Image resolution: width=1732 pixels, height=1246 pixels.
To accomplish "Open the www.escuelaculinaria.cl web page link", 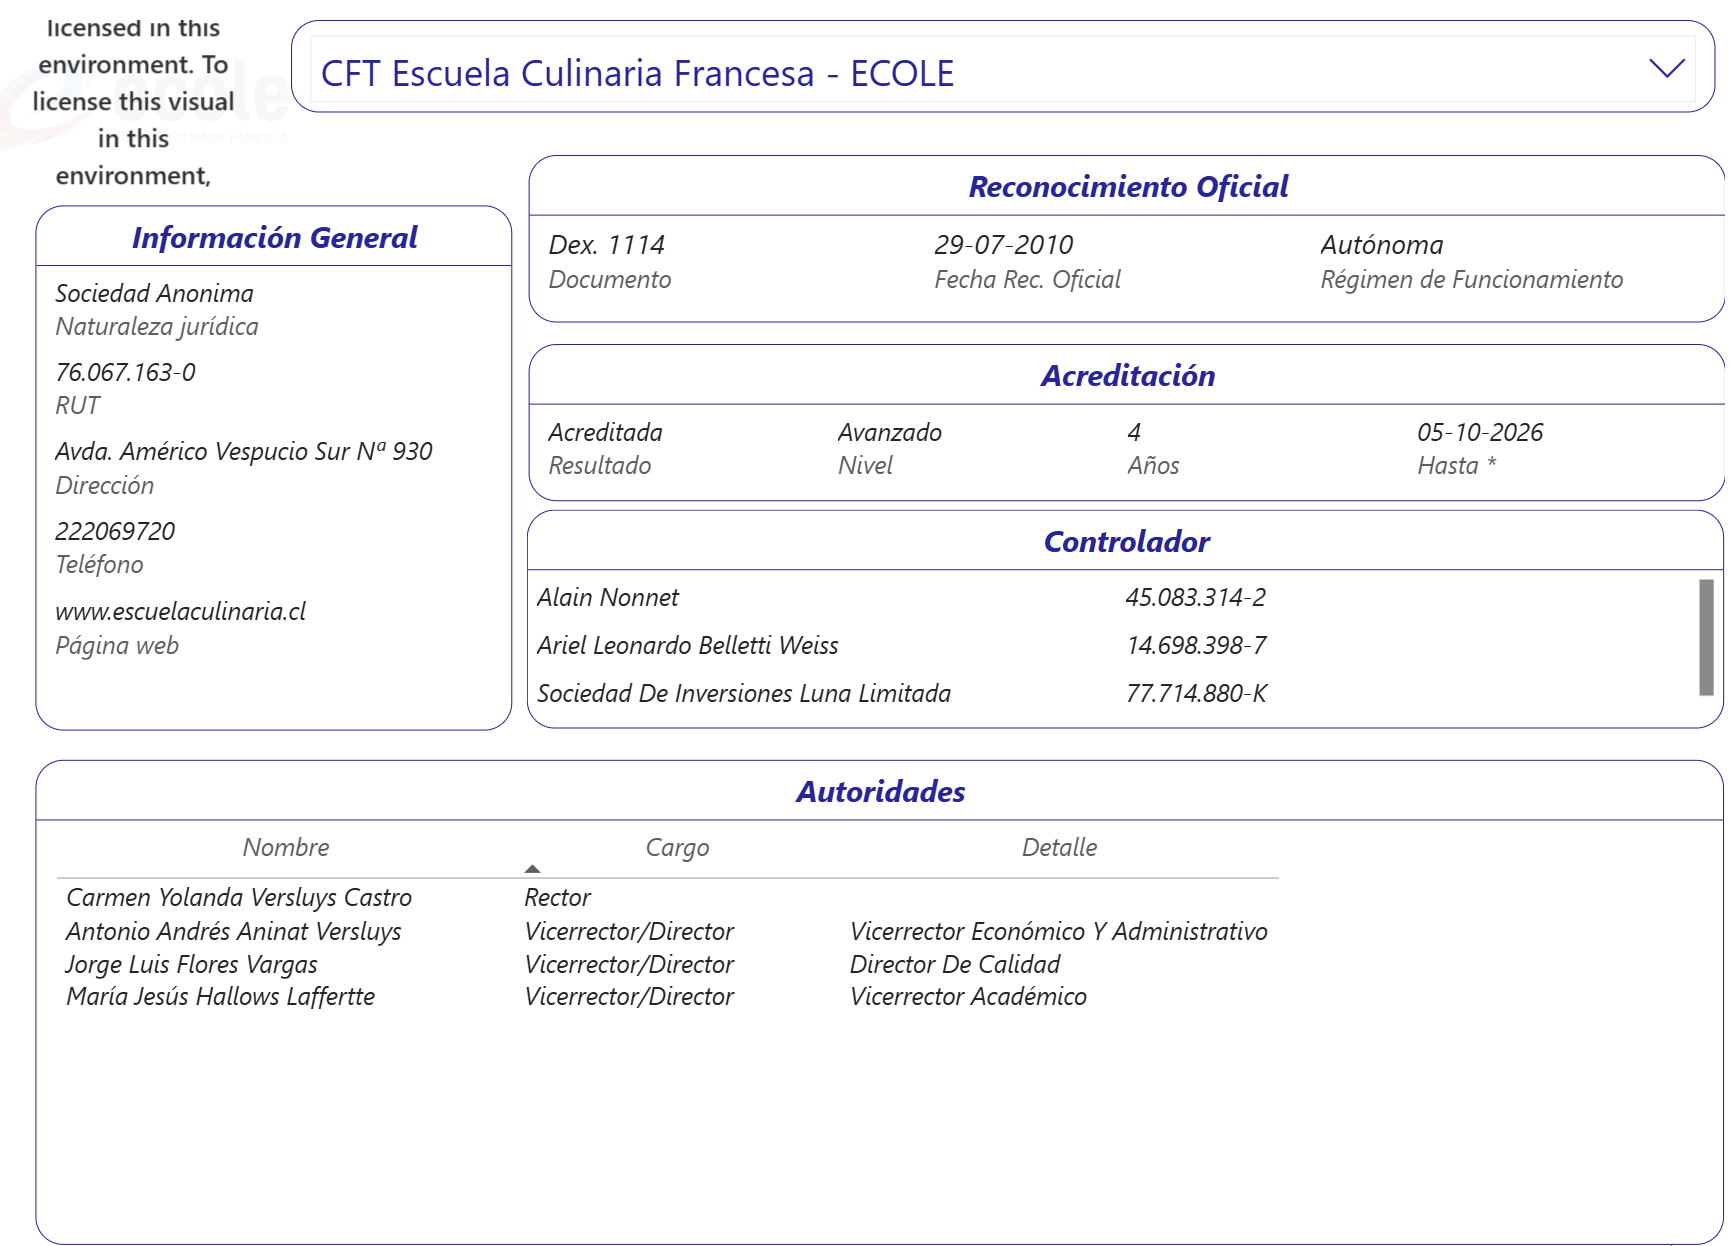I will click(180, 611).
